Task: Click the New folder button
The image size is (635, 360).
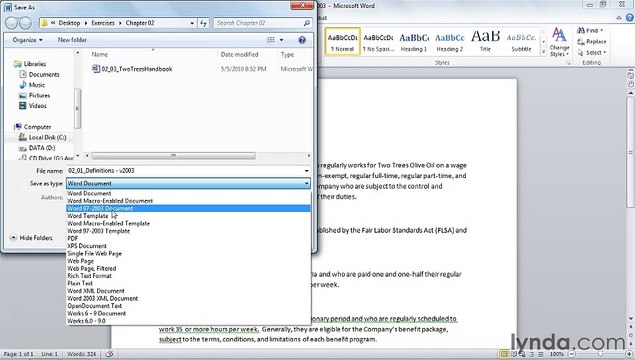Action: [72, 40]
